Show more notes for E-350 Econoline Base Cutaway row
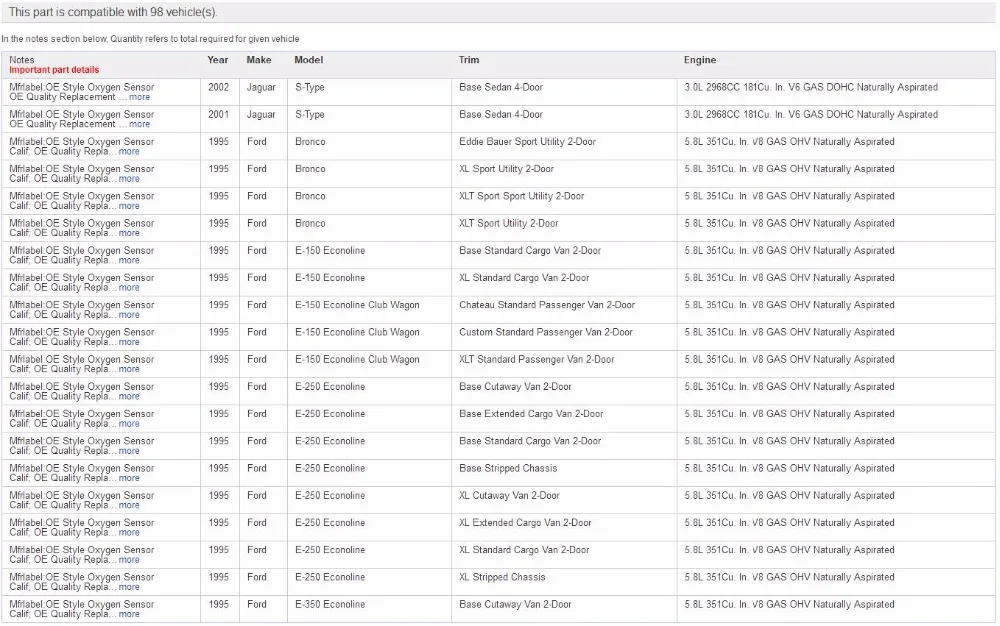This screenshot has width=1000, height=626. [129, 614]
